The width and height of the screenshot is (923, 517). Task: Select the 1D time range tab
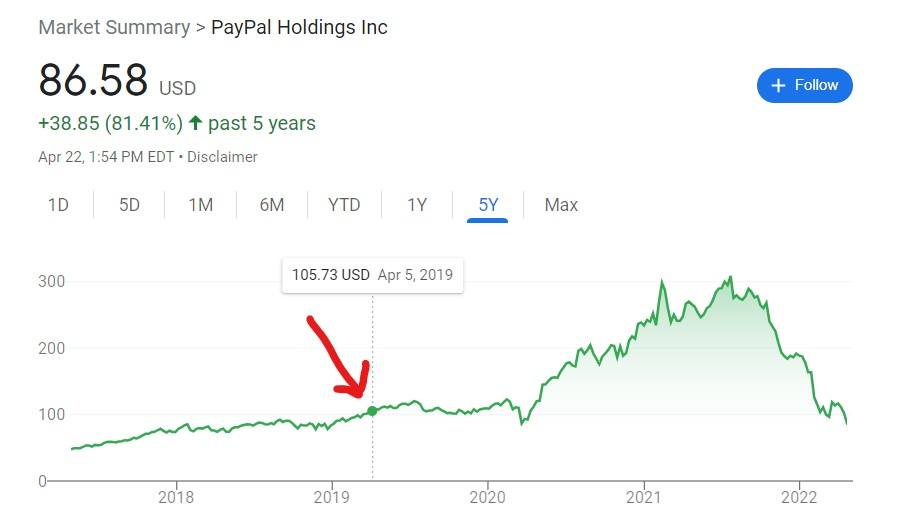tap(58, 205)
